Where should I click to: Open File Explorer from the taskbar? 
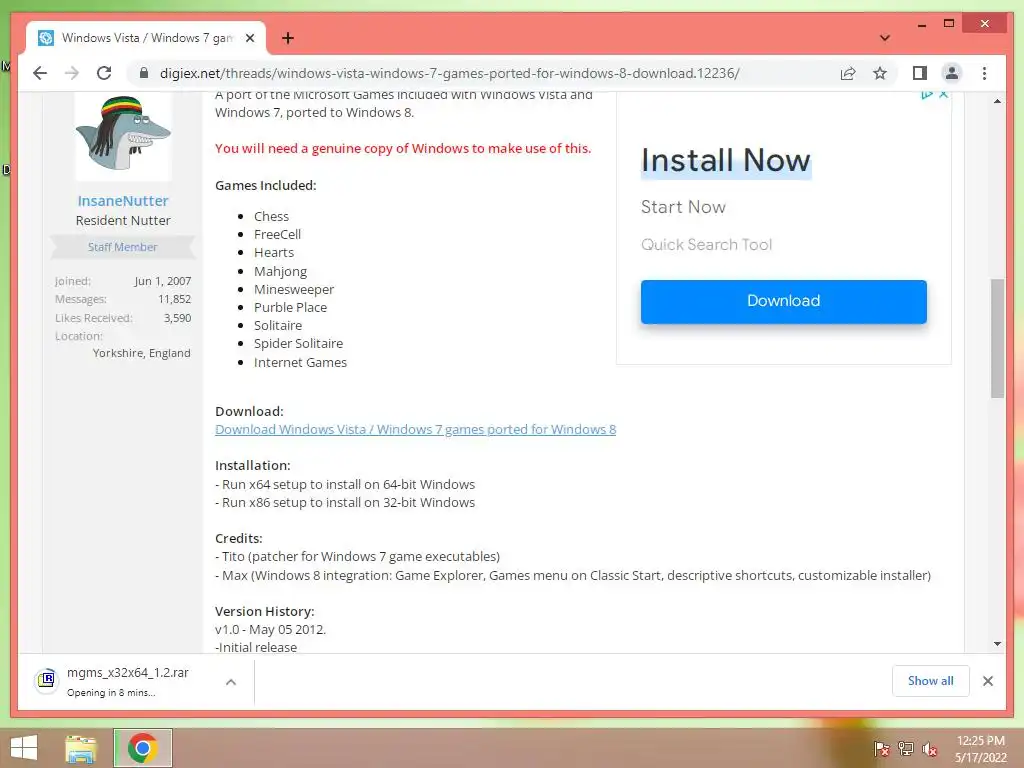[x=81, y=749]
